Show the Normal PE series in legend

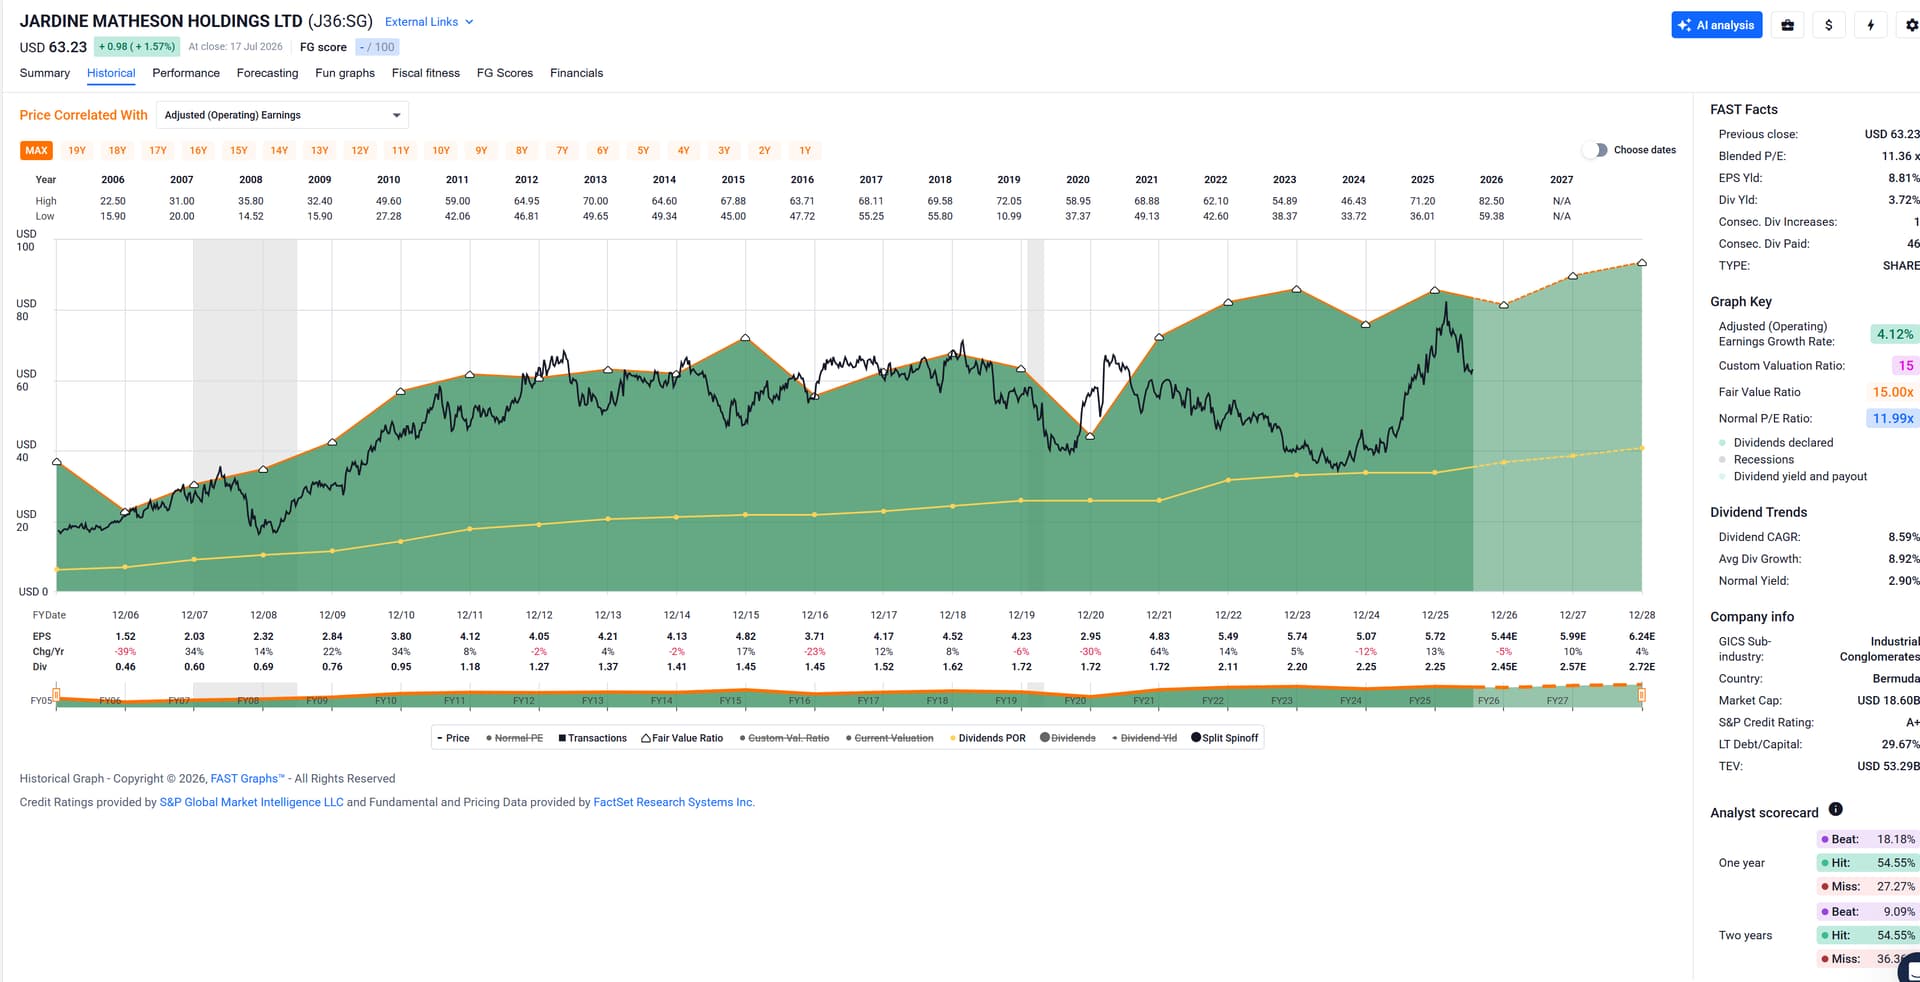pos(514,738)
